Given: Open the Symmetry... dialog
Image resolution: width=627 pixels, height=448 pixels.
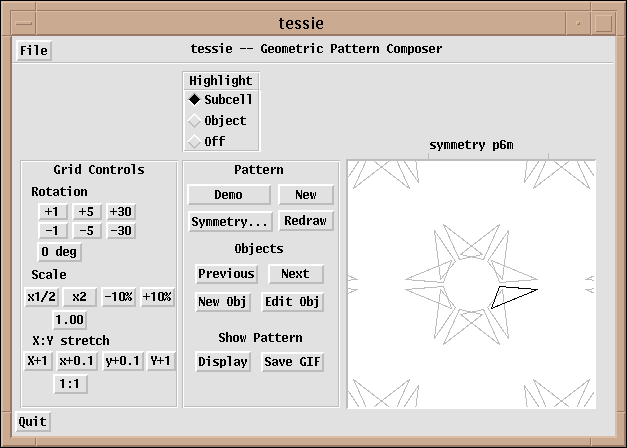Looking at the screenshot, I should pos(230,221).
